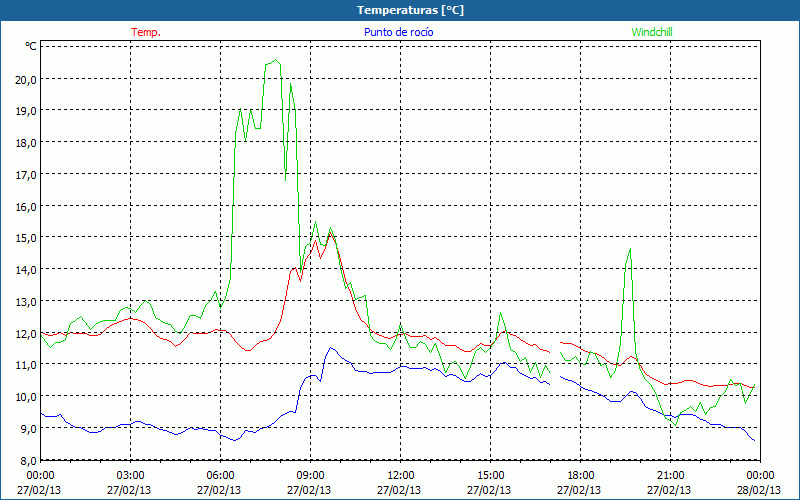The image size is (800, 500).
Task: Click the 8,0 y-axis value
Action: pyautogui.click(x=28, y=461)
